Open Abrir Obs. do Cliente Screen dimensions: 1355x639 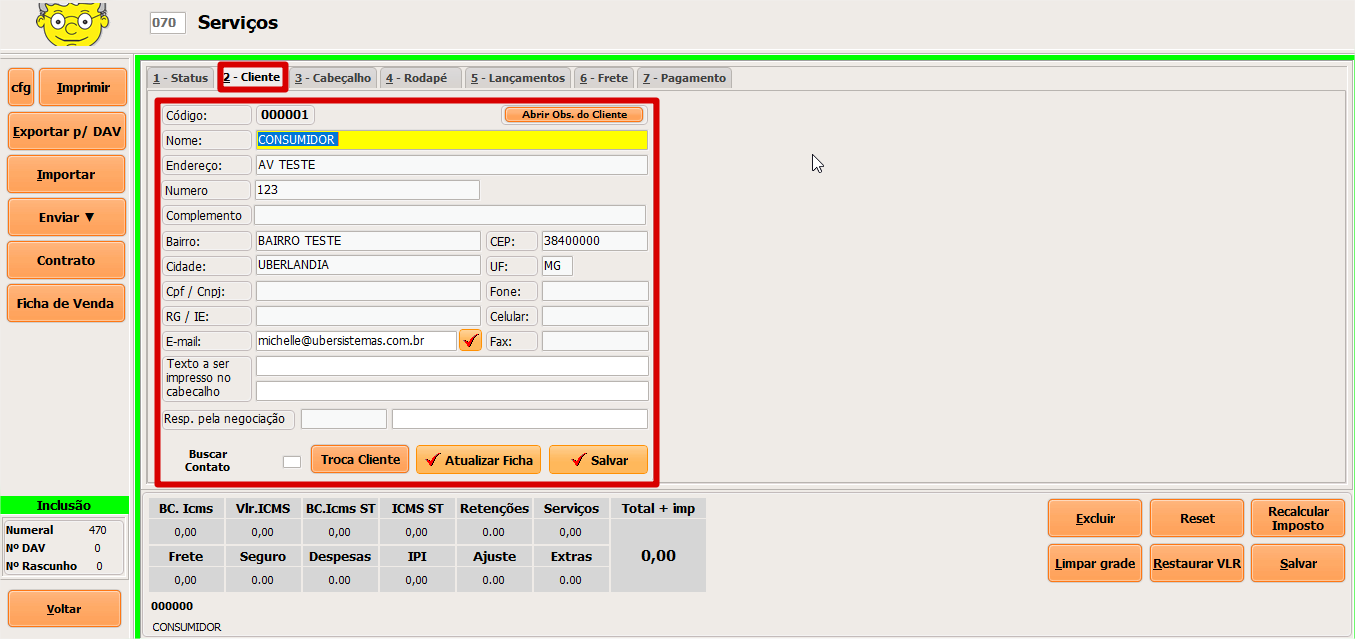(x=574, y=115)
